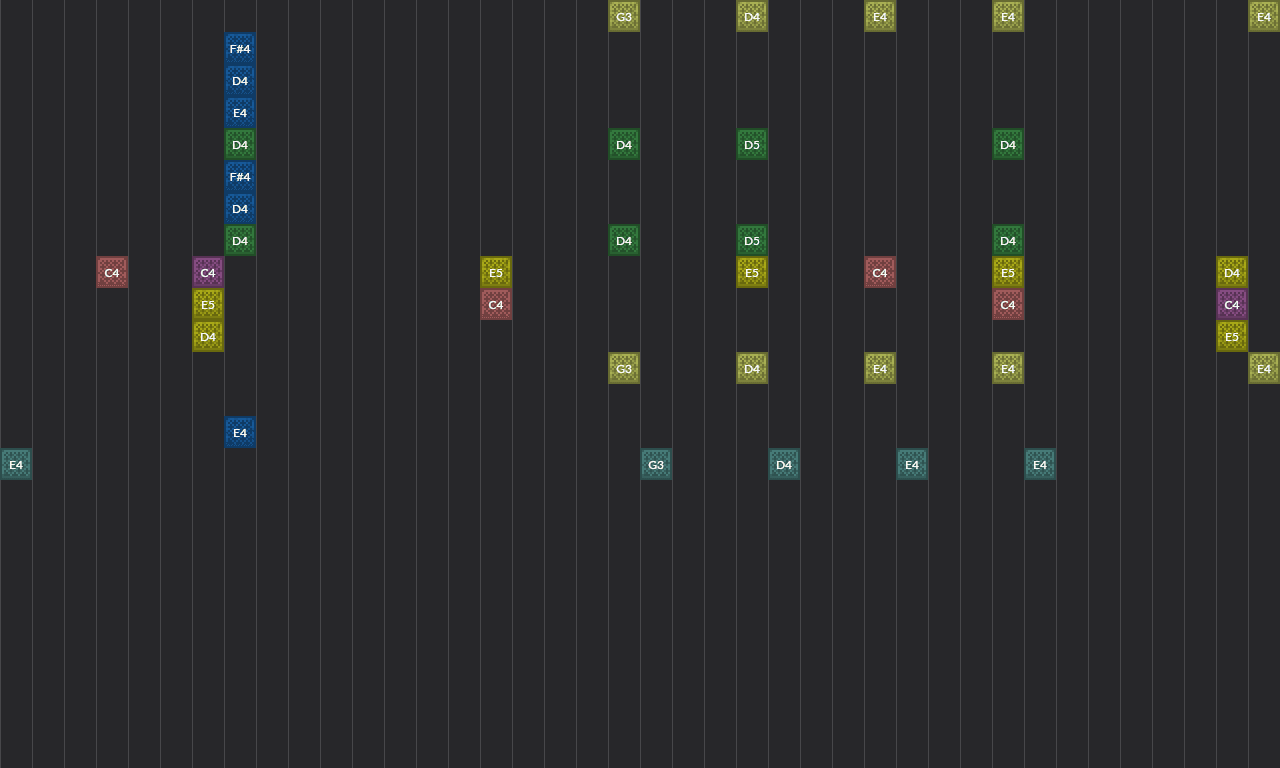
Task: Select the purple C4 note beneath the yellow D4
Action: 1232,304
